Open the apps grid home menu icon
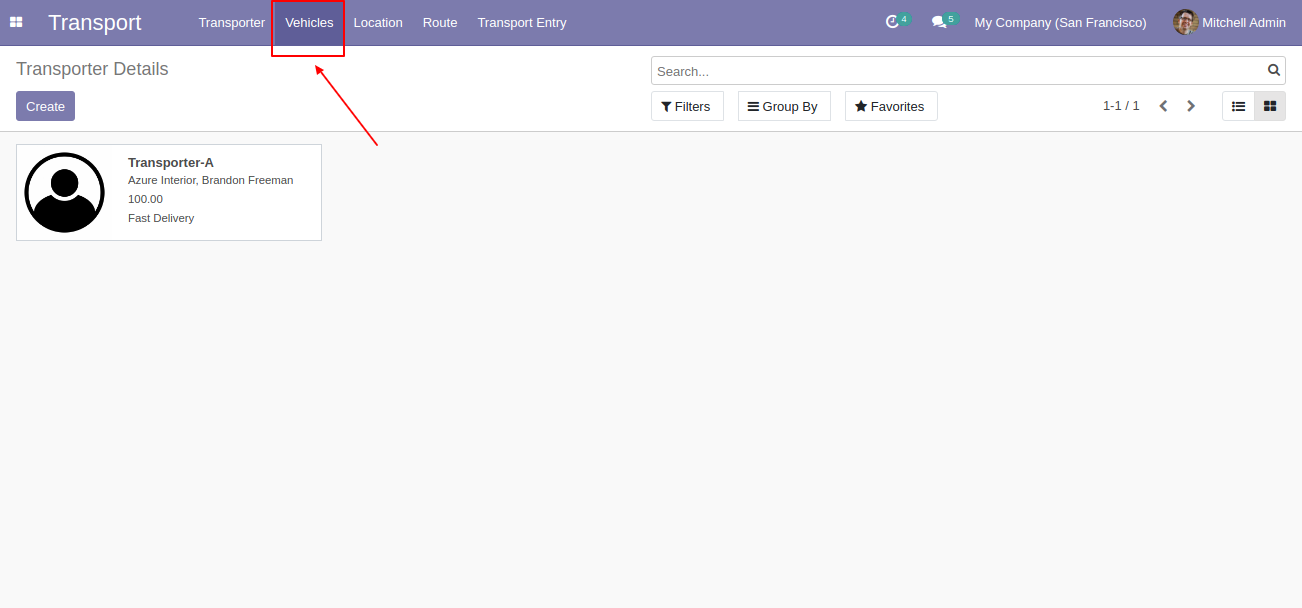 [x=16, y=22]
